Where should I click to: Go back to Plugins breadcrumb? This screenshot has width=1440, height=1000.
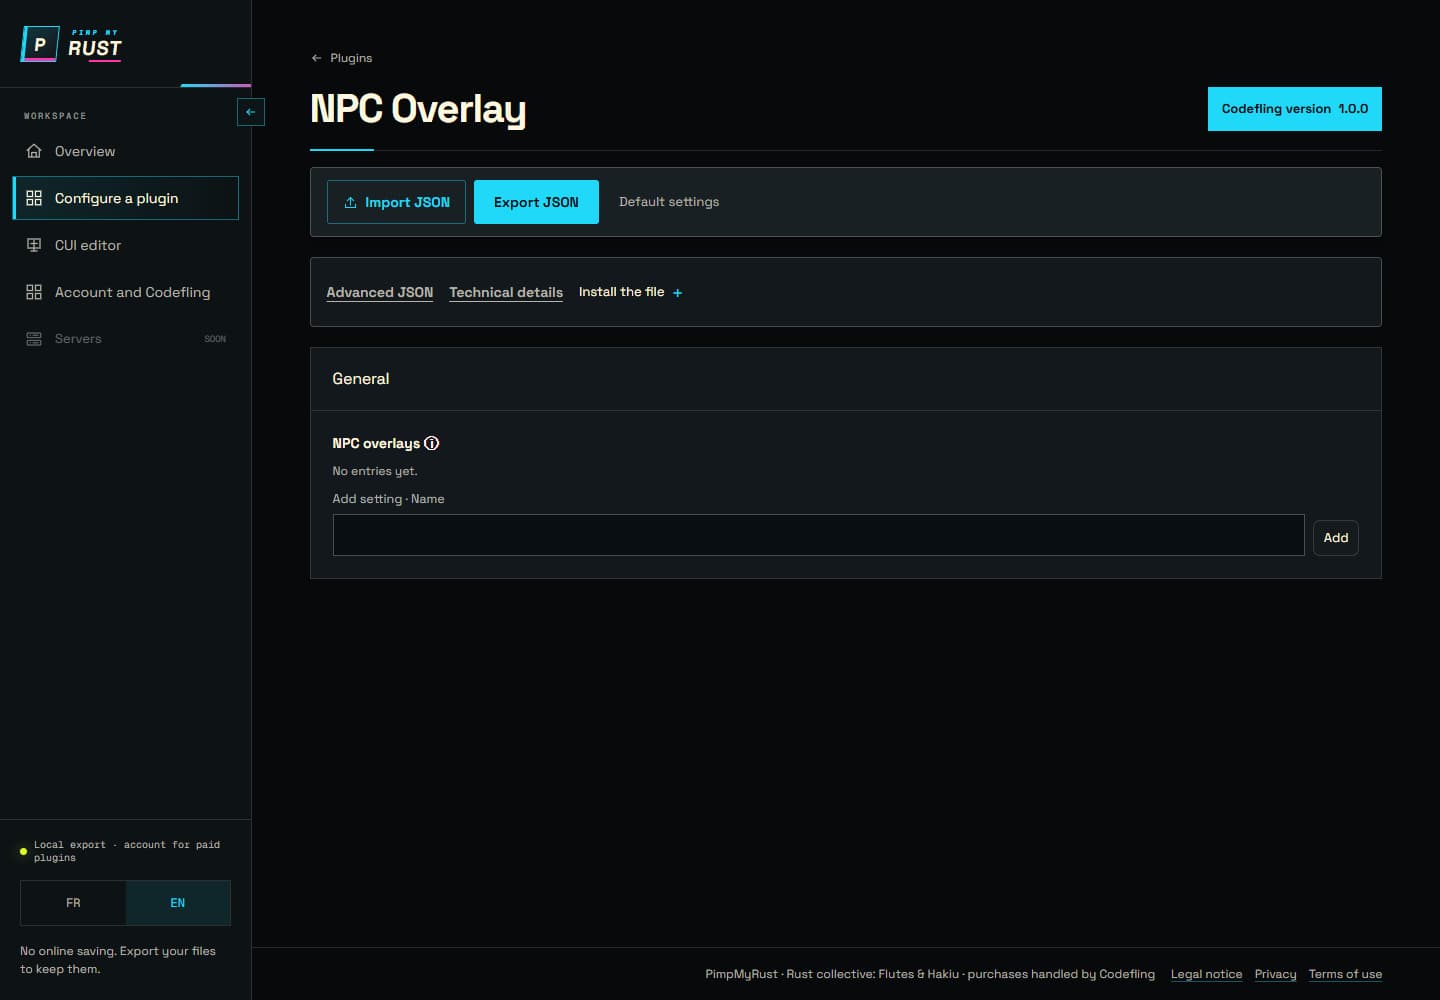[341, 58]
